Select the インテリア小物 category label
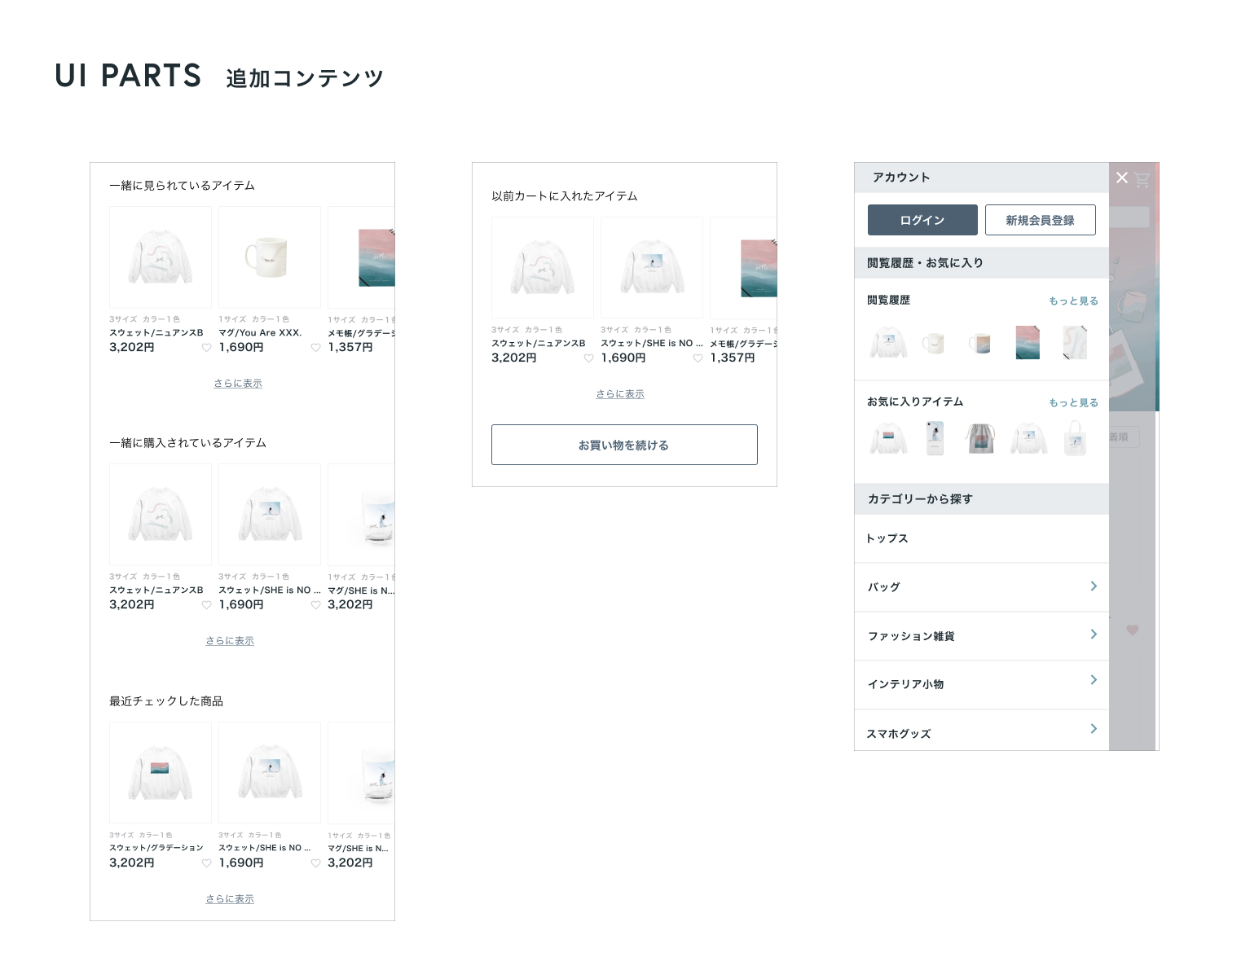Screen dimensions: 1250x979 (906, 685)
